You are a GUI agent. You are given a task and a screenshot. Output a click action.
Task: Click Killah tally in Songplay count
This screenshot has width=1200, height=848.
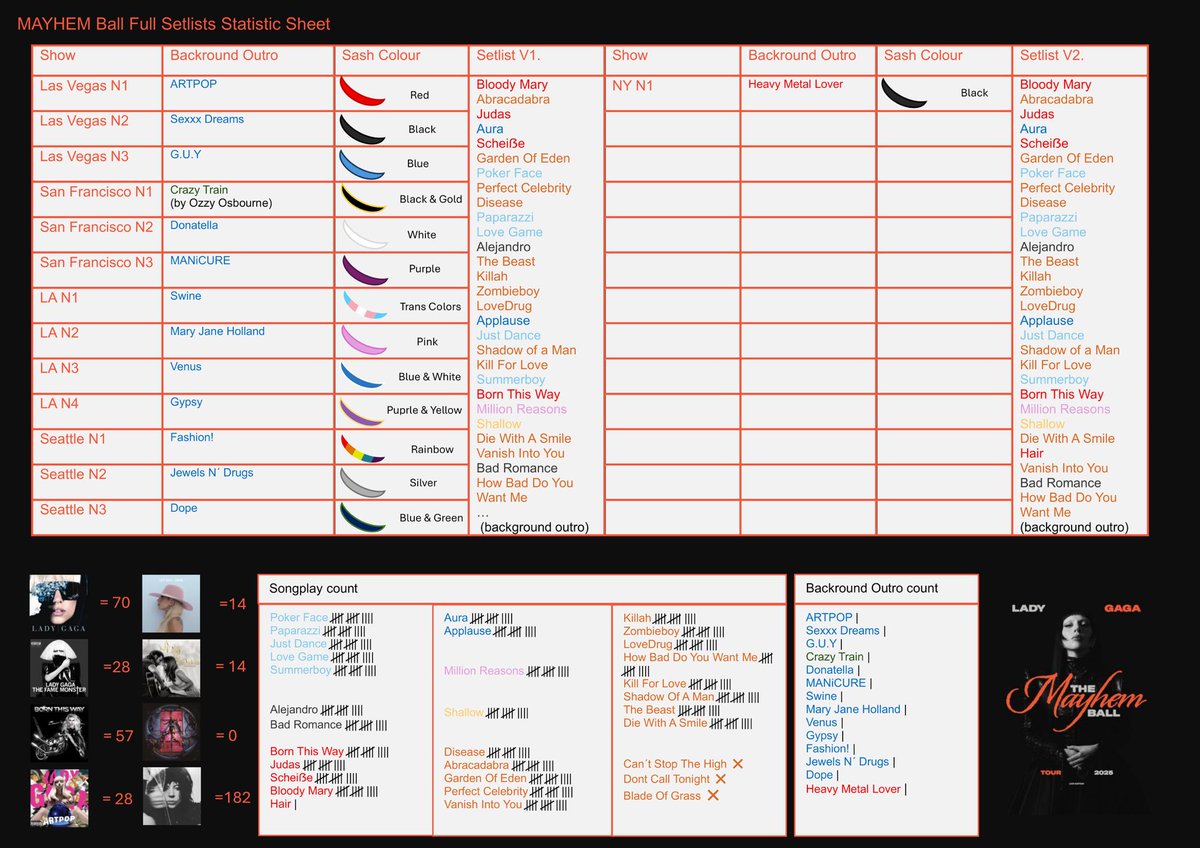click(x=673, y=618)
